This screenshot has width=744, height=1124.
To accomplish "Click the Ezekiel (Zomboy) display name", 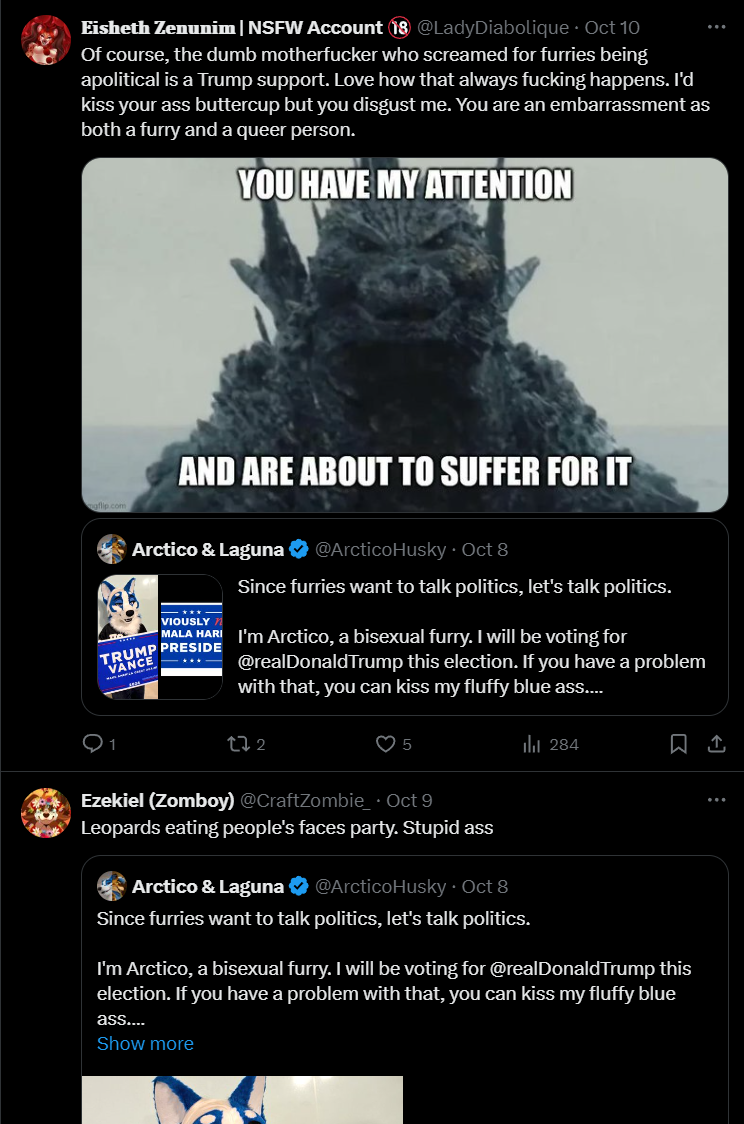I will (158, 800).
